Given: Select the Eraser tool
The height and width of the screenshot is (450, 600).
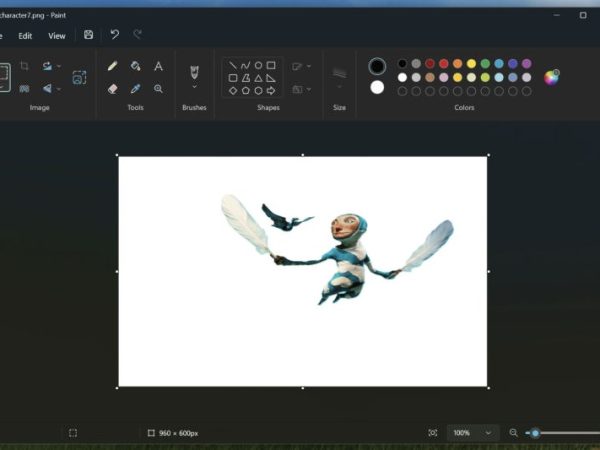Looking at the screenshot, I should [112, 89].
